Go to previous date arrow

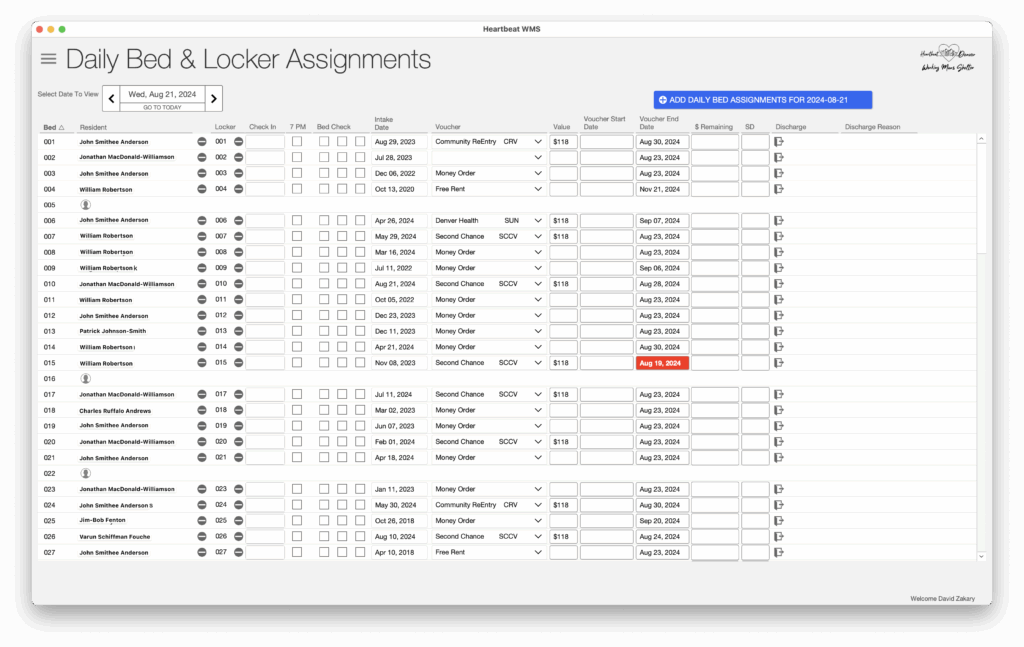[x=112, y=99]
